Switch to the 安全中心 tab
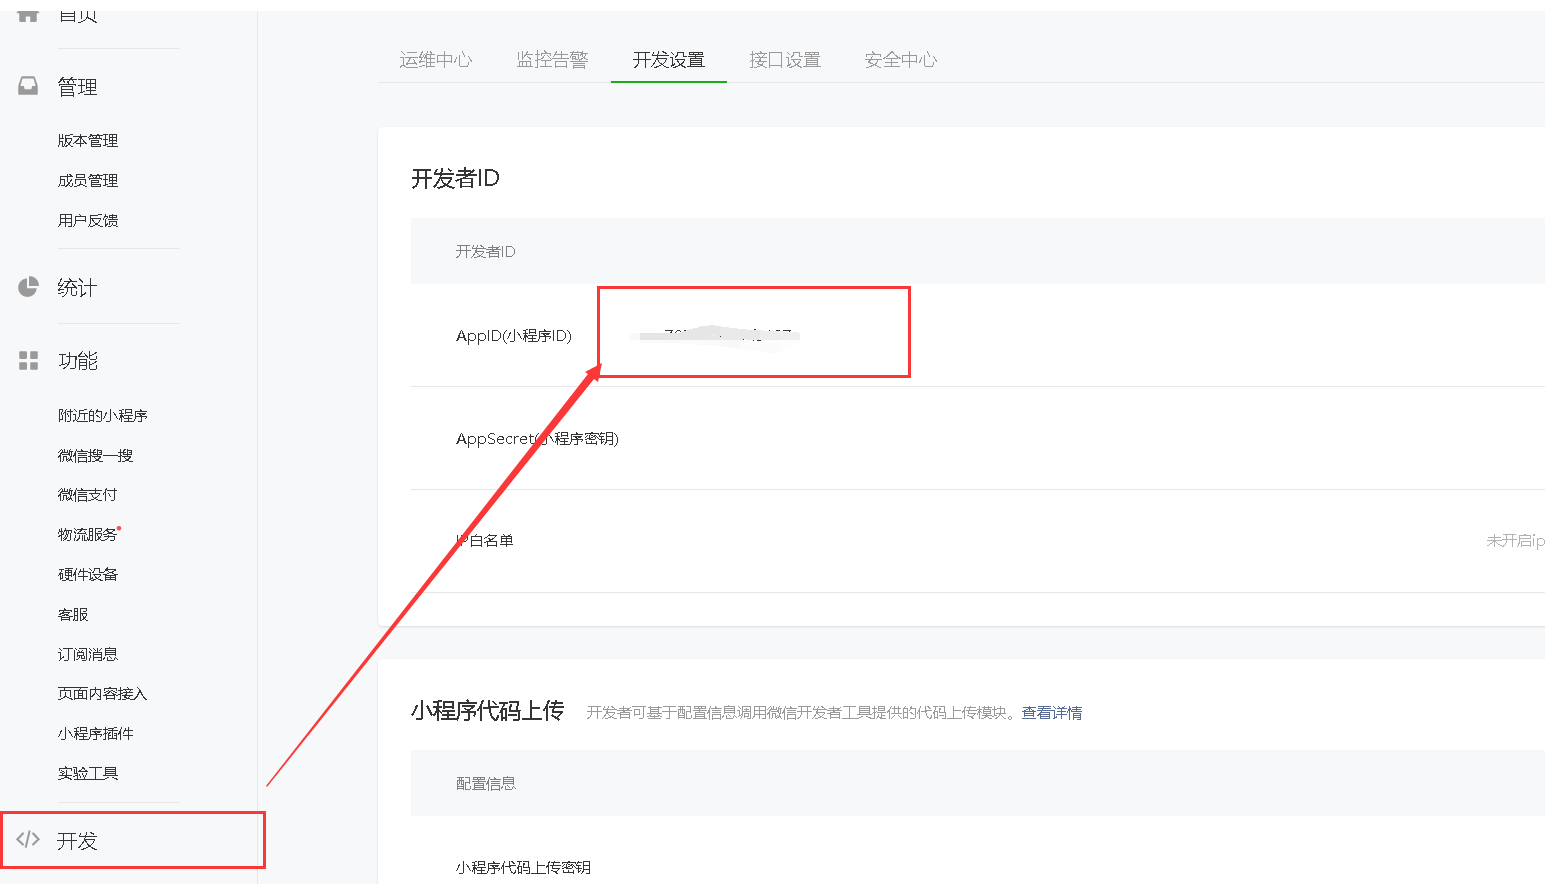 point(901,60)
